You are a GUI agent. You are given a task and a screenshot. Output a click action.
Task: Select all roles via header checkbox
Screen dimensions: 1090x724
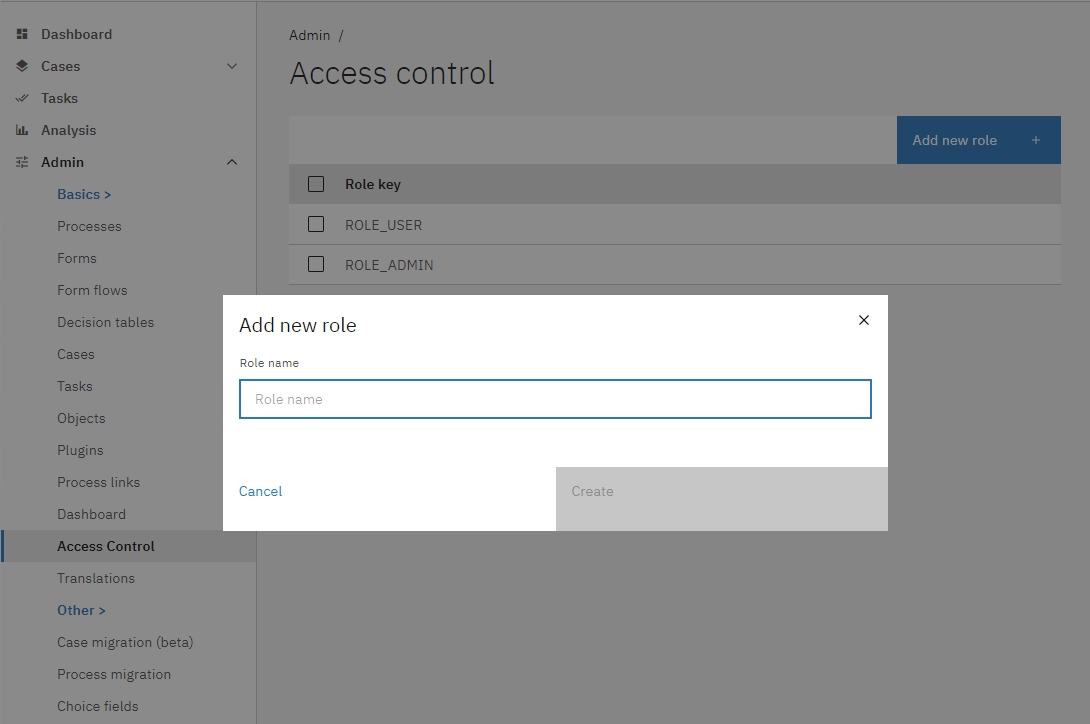pos(316,184)
